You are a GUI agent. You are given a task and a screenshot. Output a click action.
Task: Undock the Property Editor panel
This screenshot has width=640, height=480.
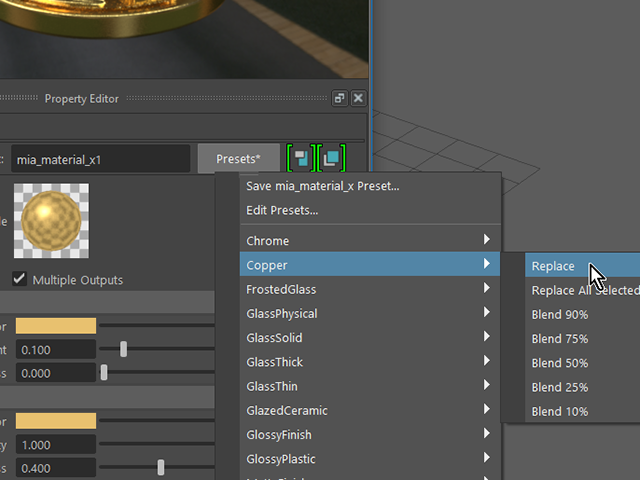340,98
